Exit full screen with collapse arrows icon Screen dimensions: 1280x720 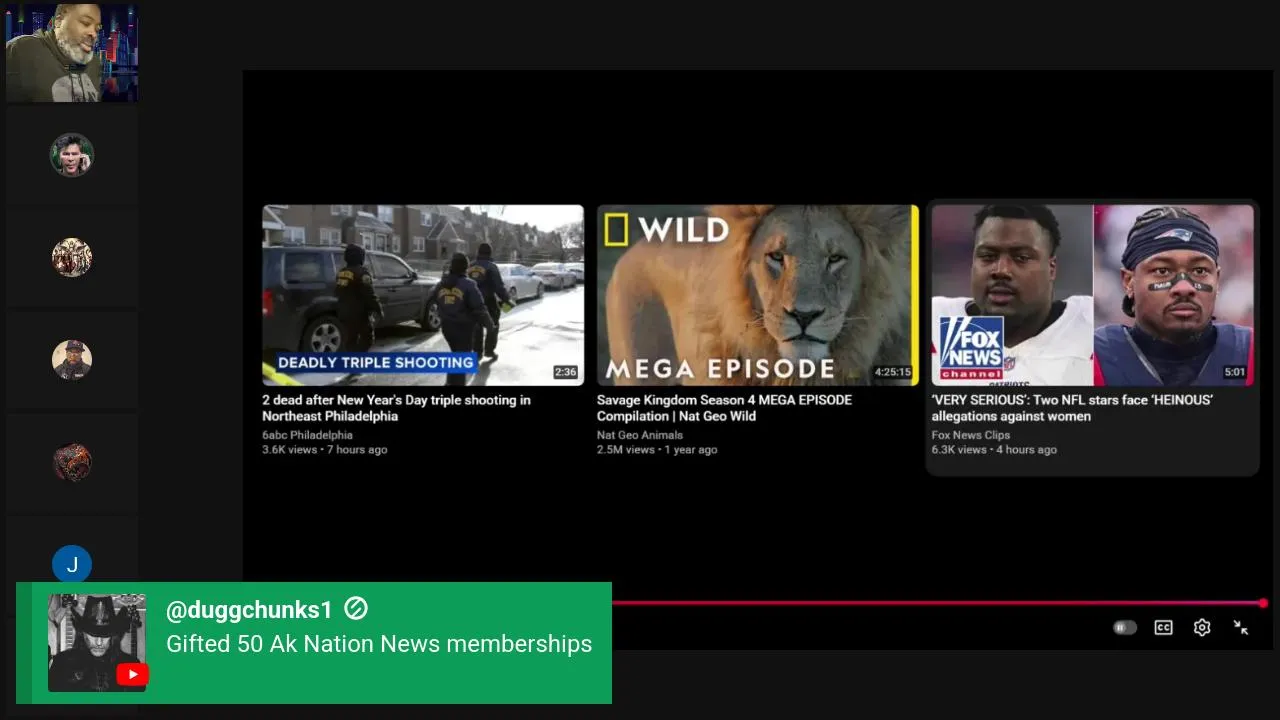pyautogui.click(x=1241, y=628)
